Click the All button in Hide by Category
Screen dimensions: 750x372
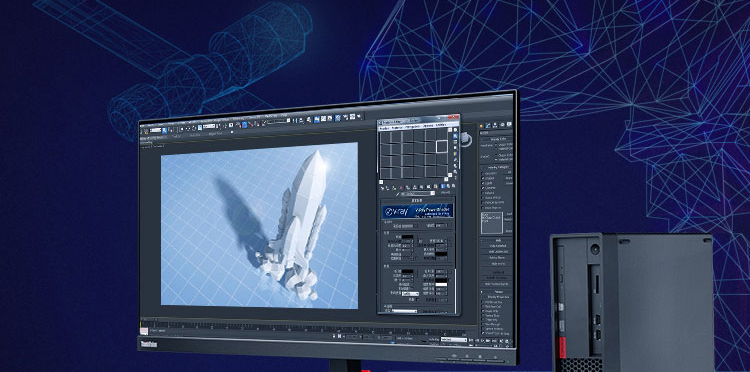click(509, 172)
